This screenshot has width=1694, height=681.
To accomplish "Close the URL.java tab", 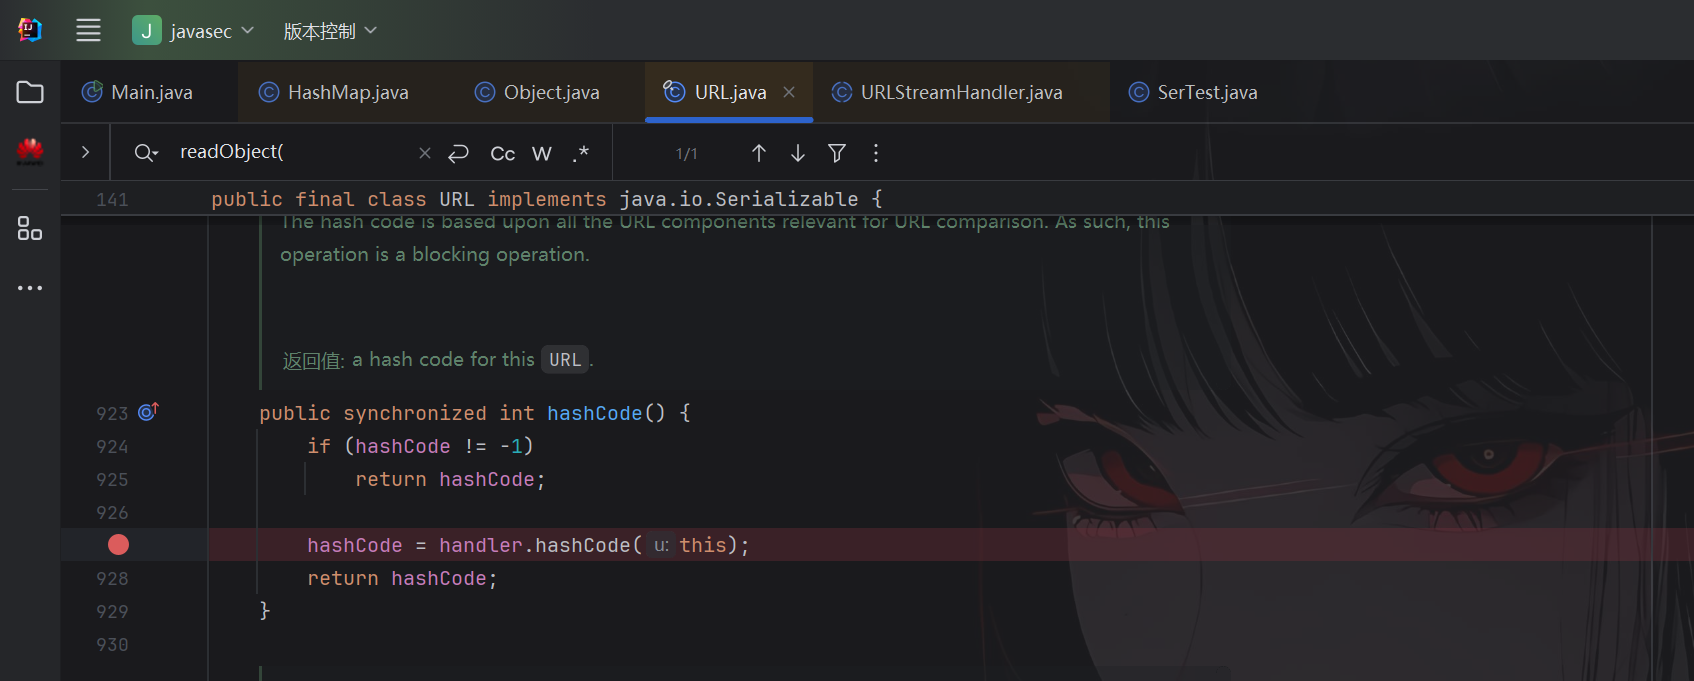I will 789,92.
